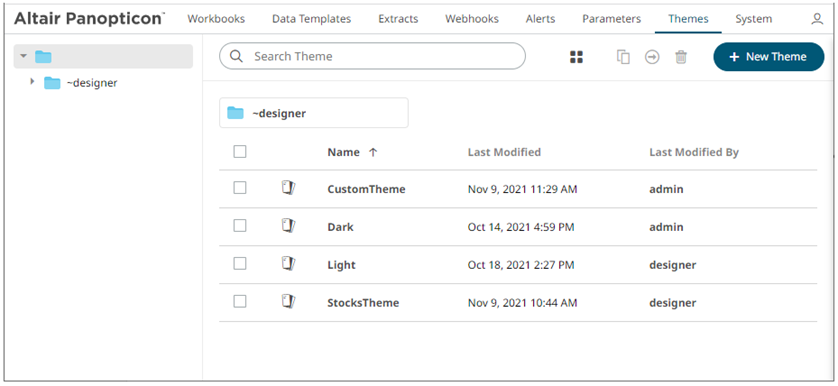Check the StocksTheme row checkbox
This screenshot has height=386, width=838.
(240, 302)
